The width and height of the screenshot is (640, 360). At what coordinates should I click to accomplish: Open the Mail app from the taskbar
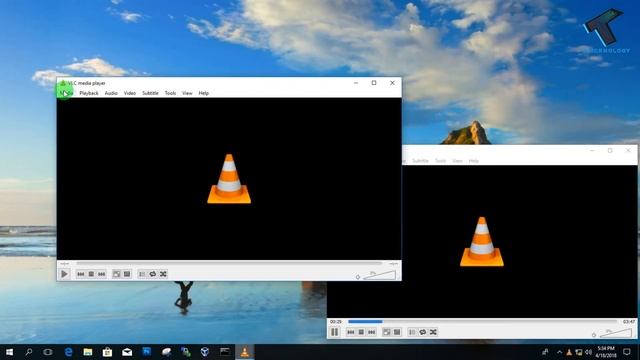pos(127,352)
